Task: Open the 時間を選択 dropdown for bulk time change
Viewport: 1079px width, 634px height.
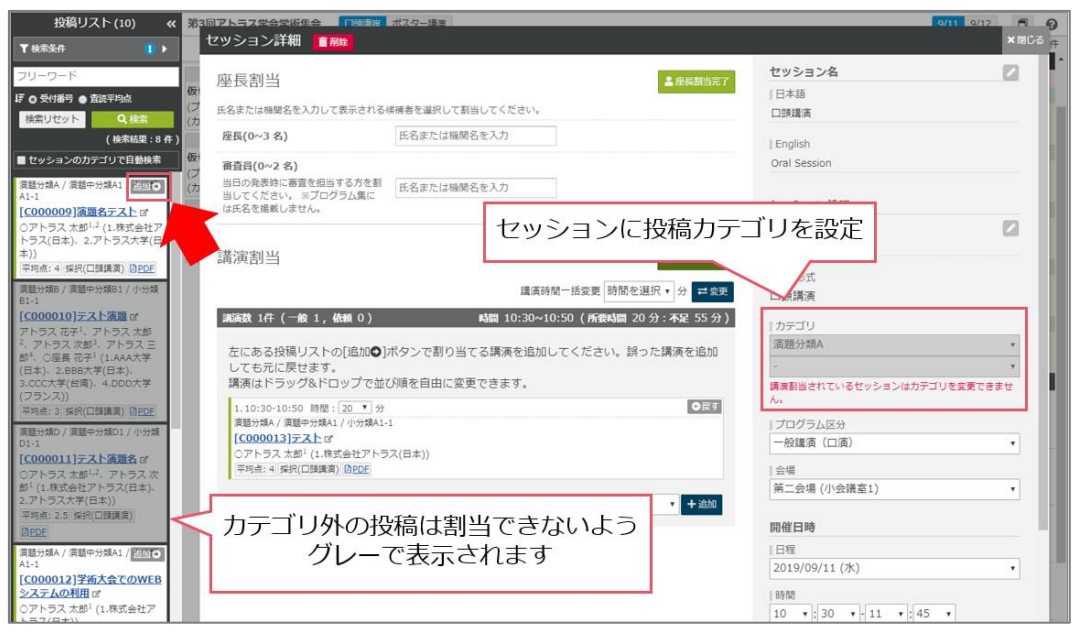Action: pos(637,290)
